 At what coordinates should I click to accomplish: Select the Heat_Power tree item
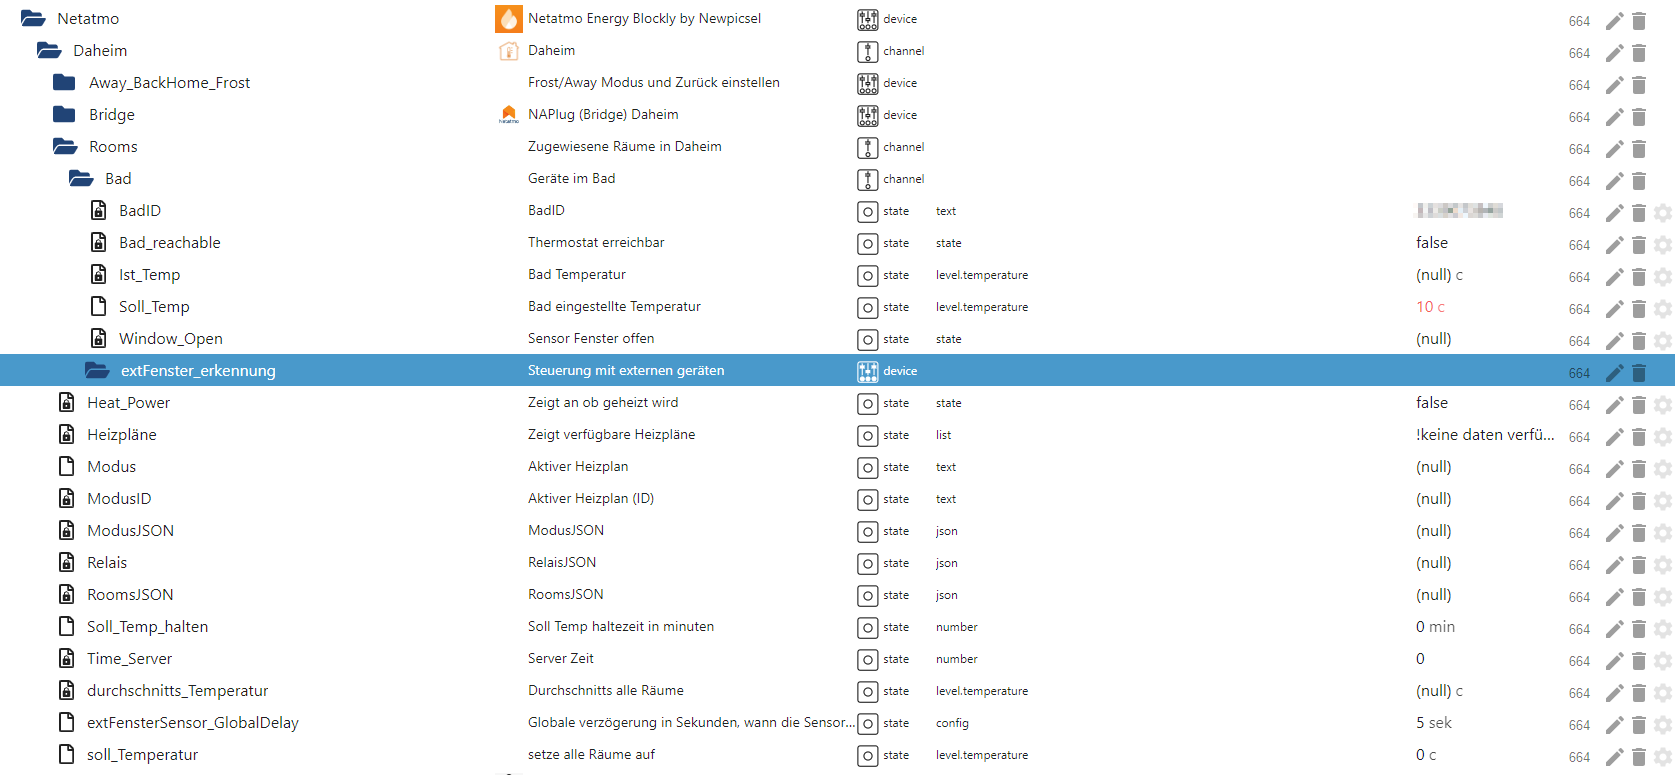point(128,402)
